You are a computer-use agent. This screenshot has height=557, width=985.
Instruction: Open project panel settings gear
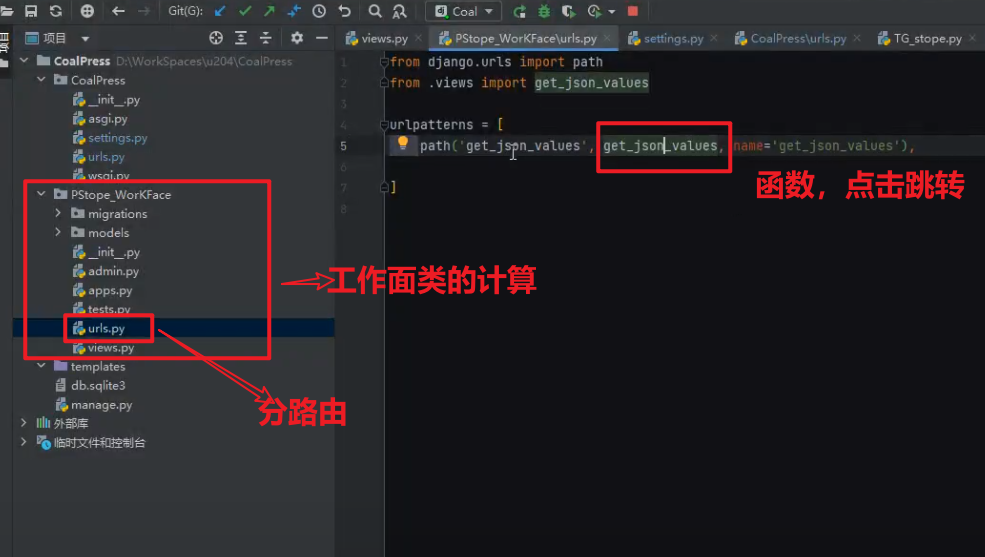pyautogui.click(x=297, y=38)
